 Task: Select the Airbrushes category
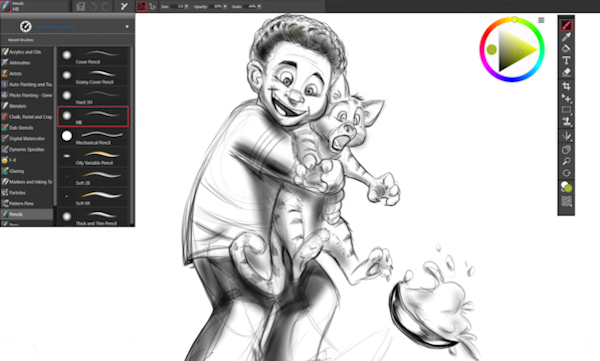point(27,62)
